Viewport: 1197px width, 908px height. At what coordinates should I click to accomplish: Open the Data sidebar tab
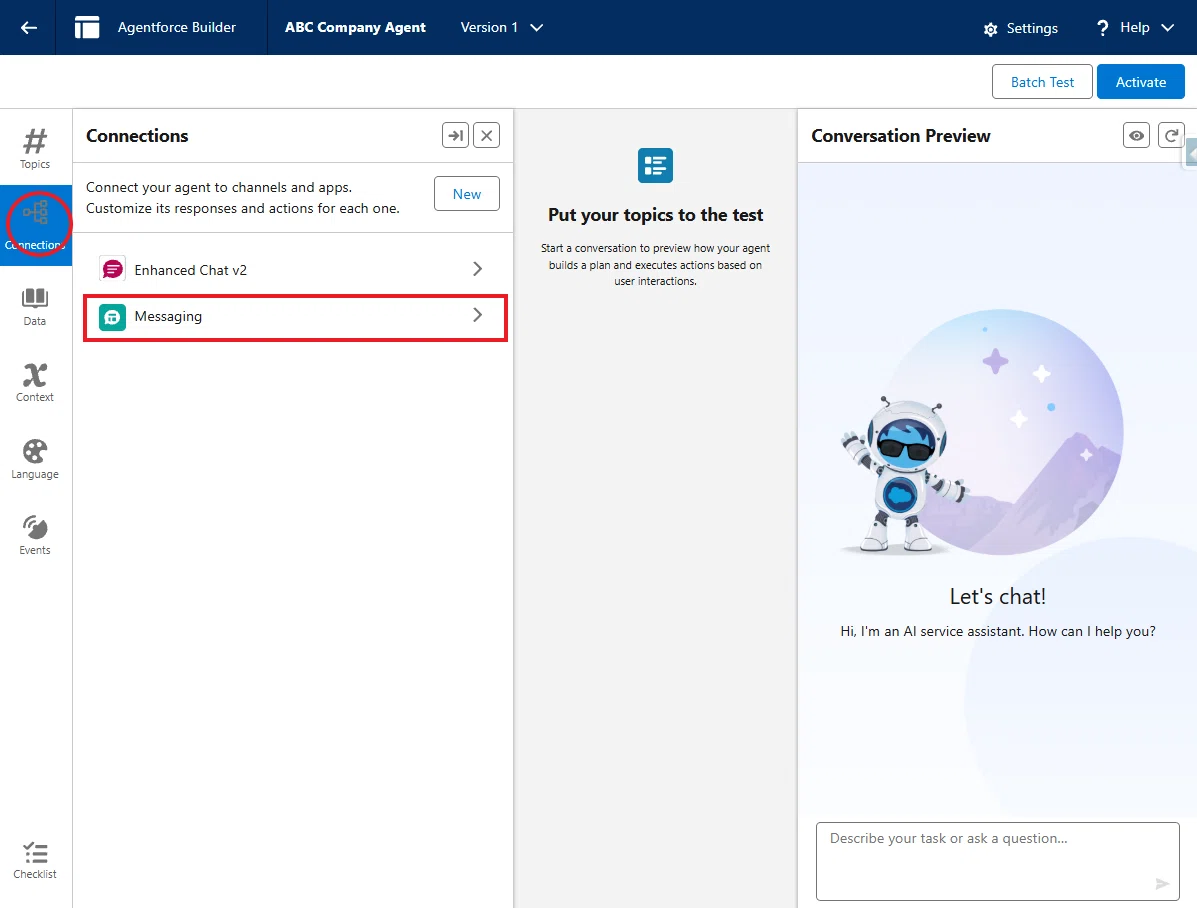tap(35, 307)
